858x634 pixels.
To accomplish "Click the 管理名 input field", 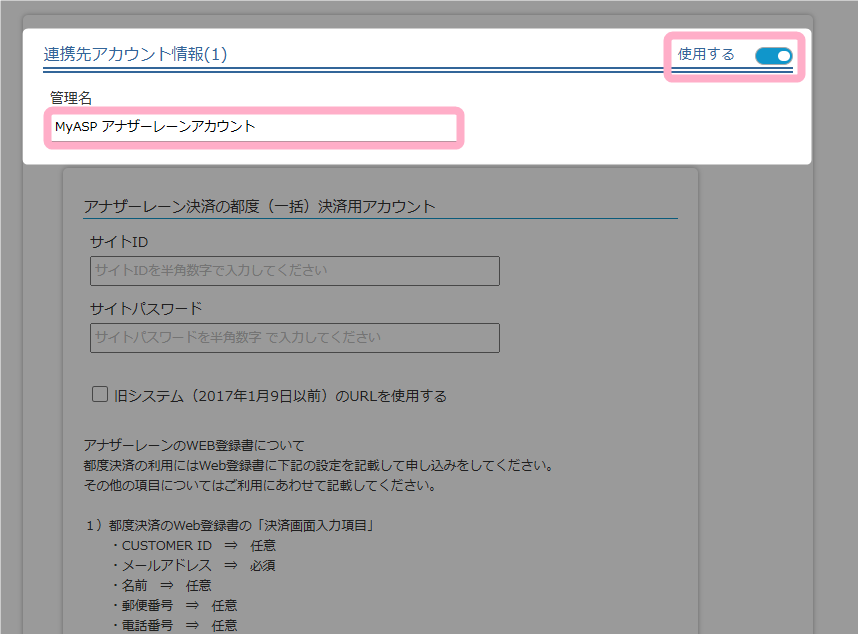I will tap(254, 127).
